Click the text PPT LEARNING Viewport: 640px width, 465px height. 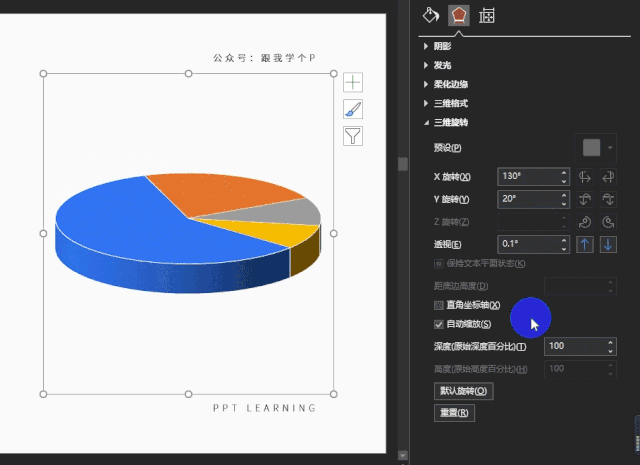[264, 408]
